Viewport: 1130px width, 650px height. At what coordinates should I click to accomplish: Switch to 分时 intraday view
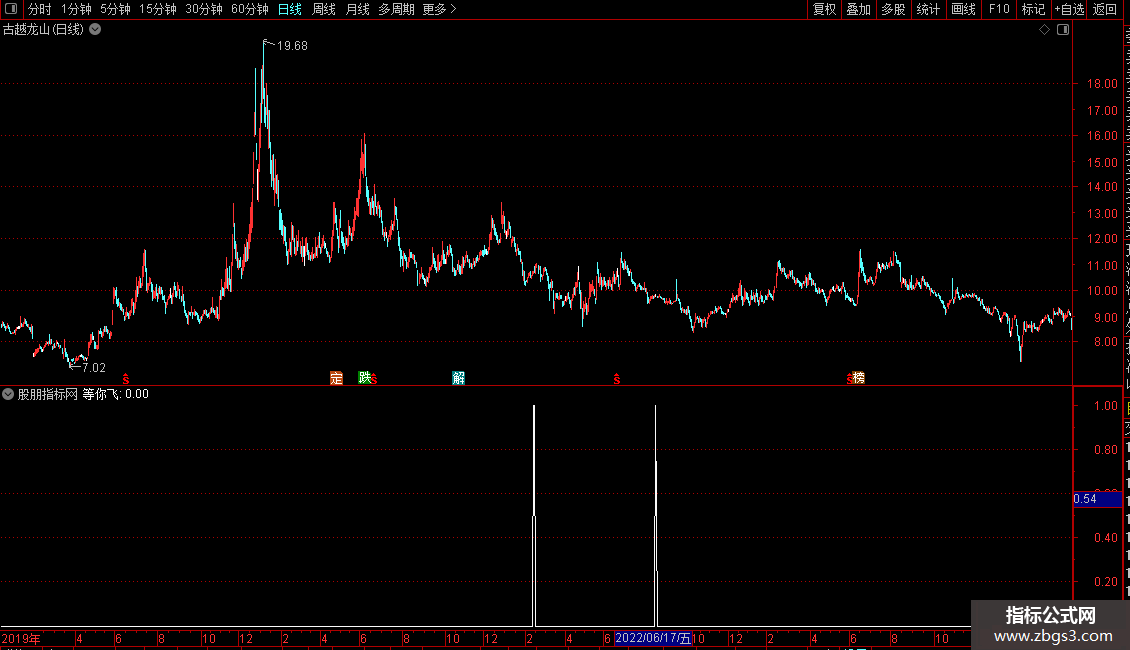pyautogui.click(x=40, y=9)
